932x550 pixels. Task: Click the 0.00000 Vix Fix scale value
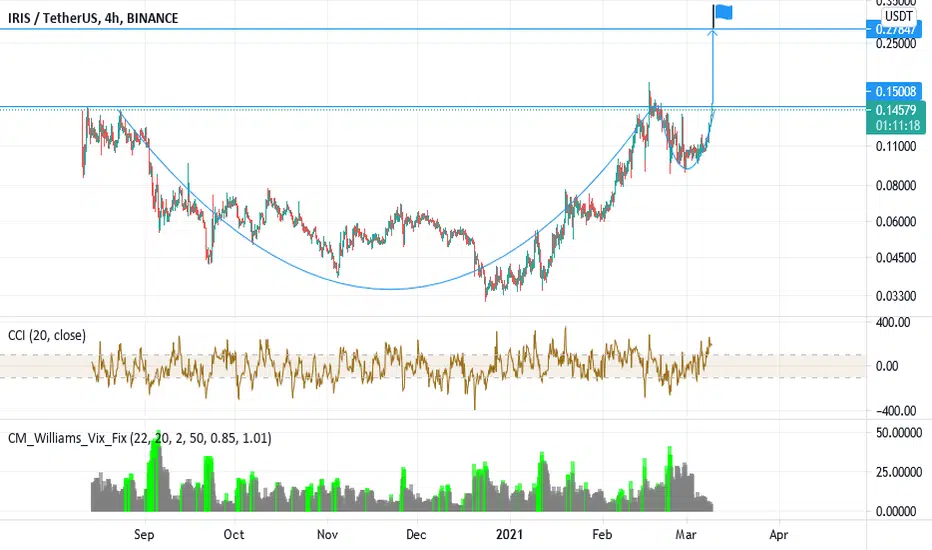pyautogui.click(x=896, y=511)
